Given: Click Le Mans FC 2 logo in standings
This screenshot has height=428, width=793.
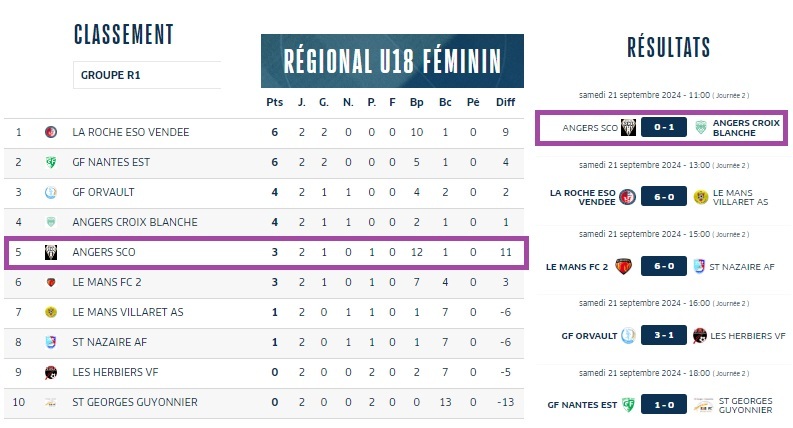Looking at the screenshot, I should pyautogui.click(x=51, y=282).
